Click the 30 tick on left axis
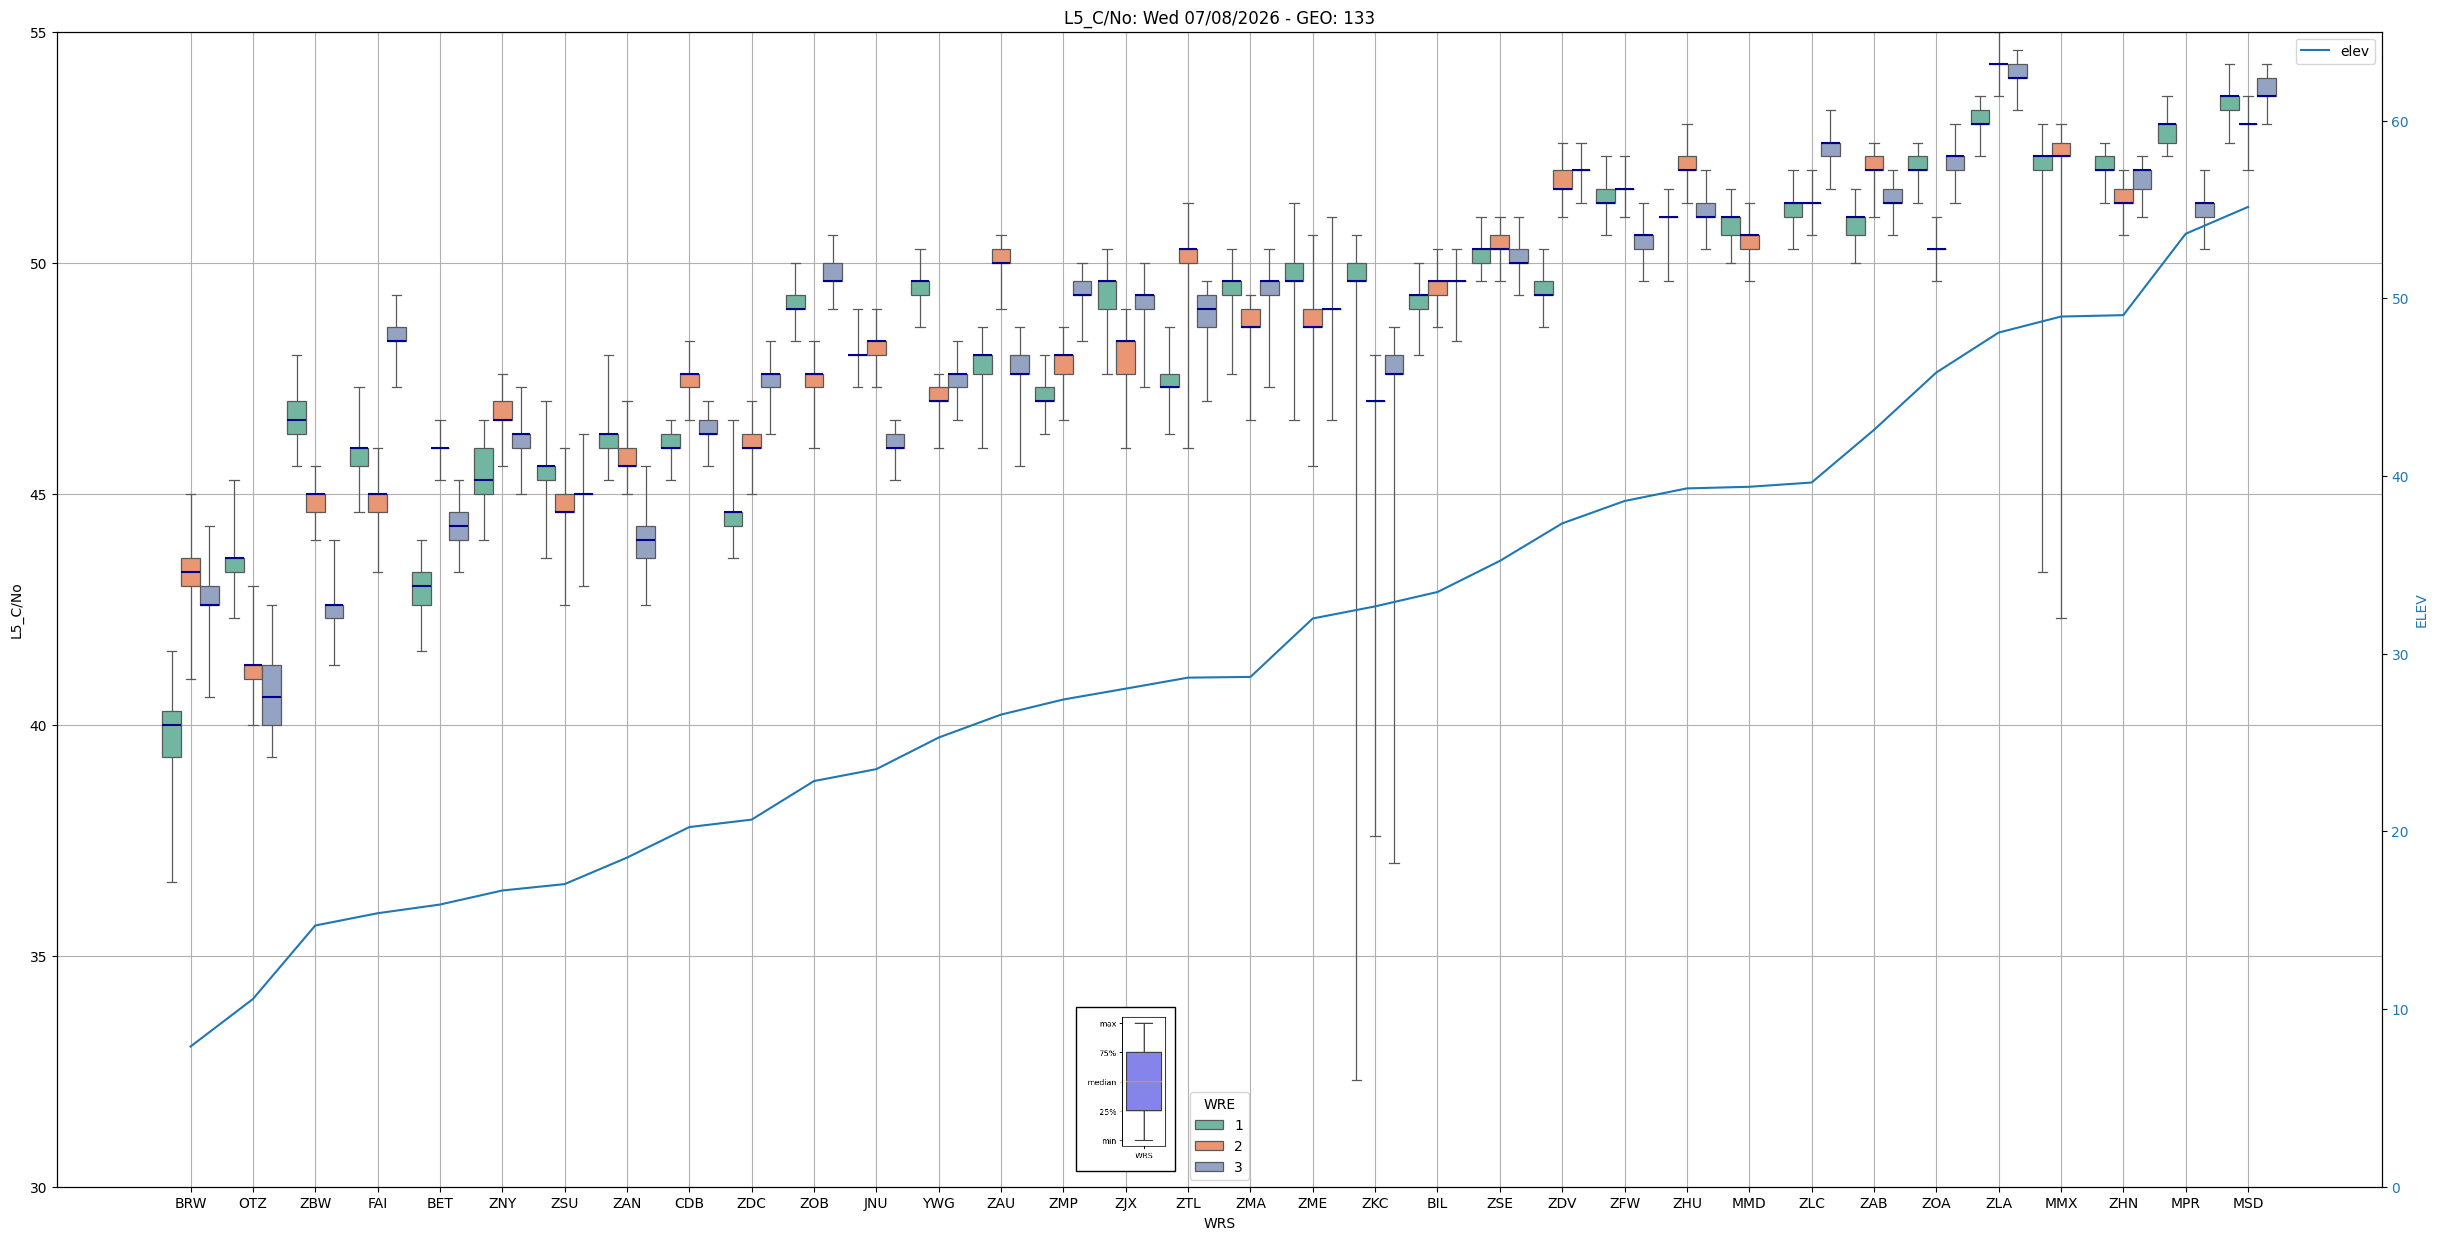The height and width of the screenshot is (1240, 2438). (40, 1187)
